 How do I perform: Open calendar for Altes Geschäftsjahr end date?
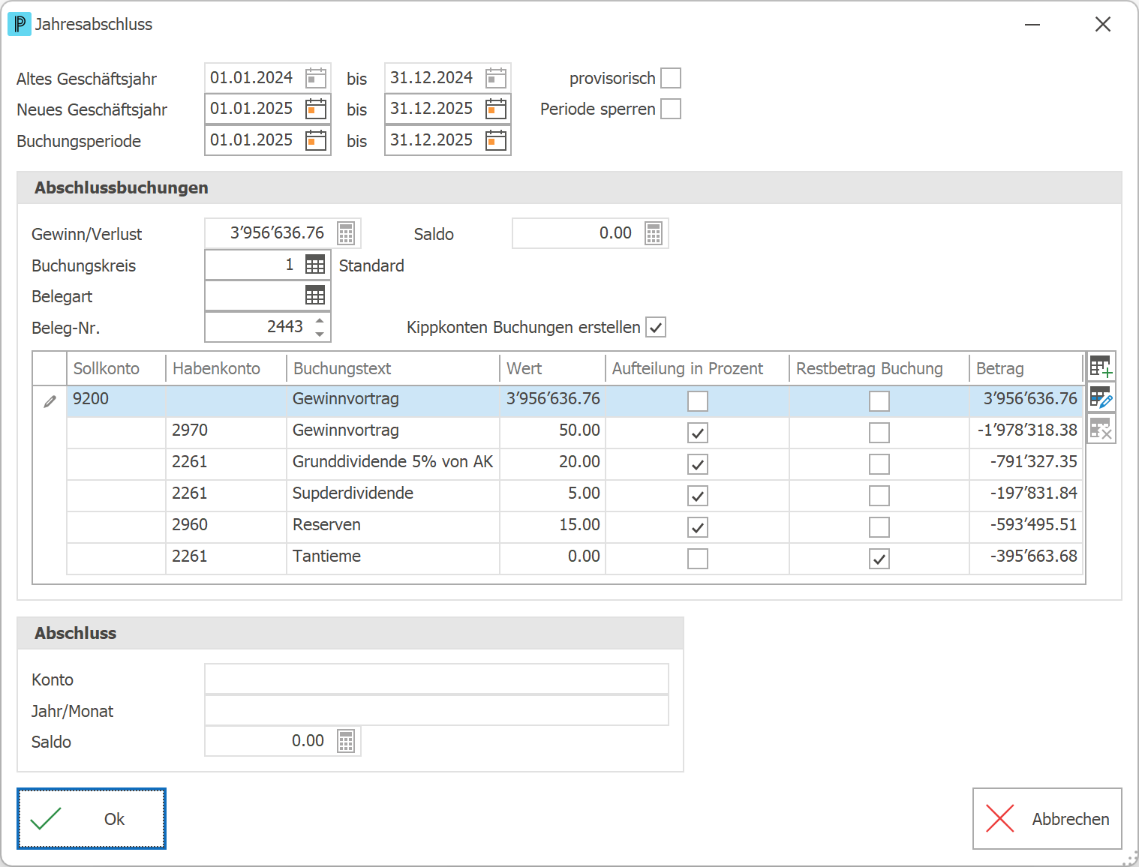tap(495, 78)
